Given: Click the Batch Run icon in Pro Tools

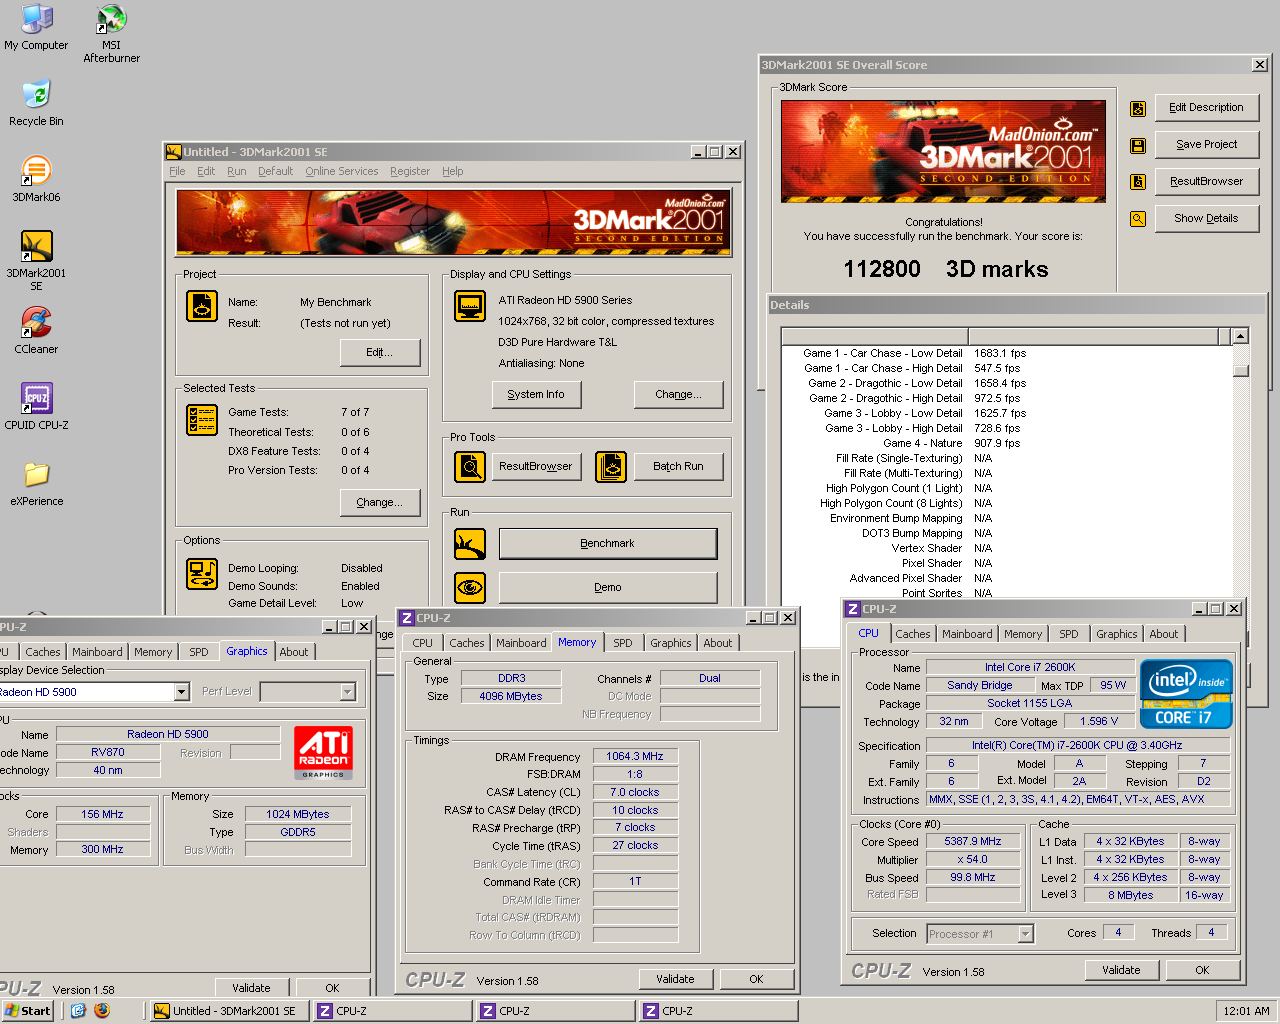Looking at the screenshot, I should tap(611, 466).
